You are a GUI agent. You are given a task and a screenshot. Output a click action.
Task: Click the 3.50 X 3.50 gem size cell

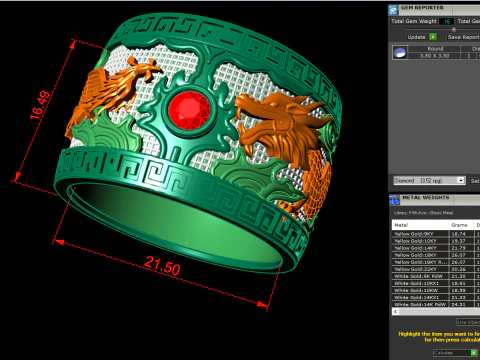click(x=434, y=56)
